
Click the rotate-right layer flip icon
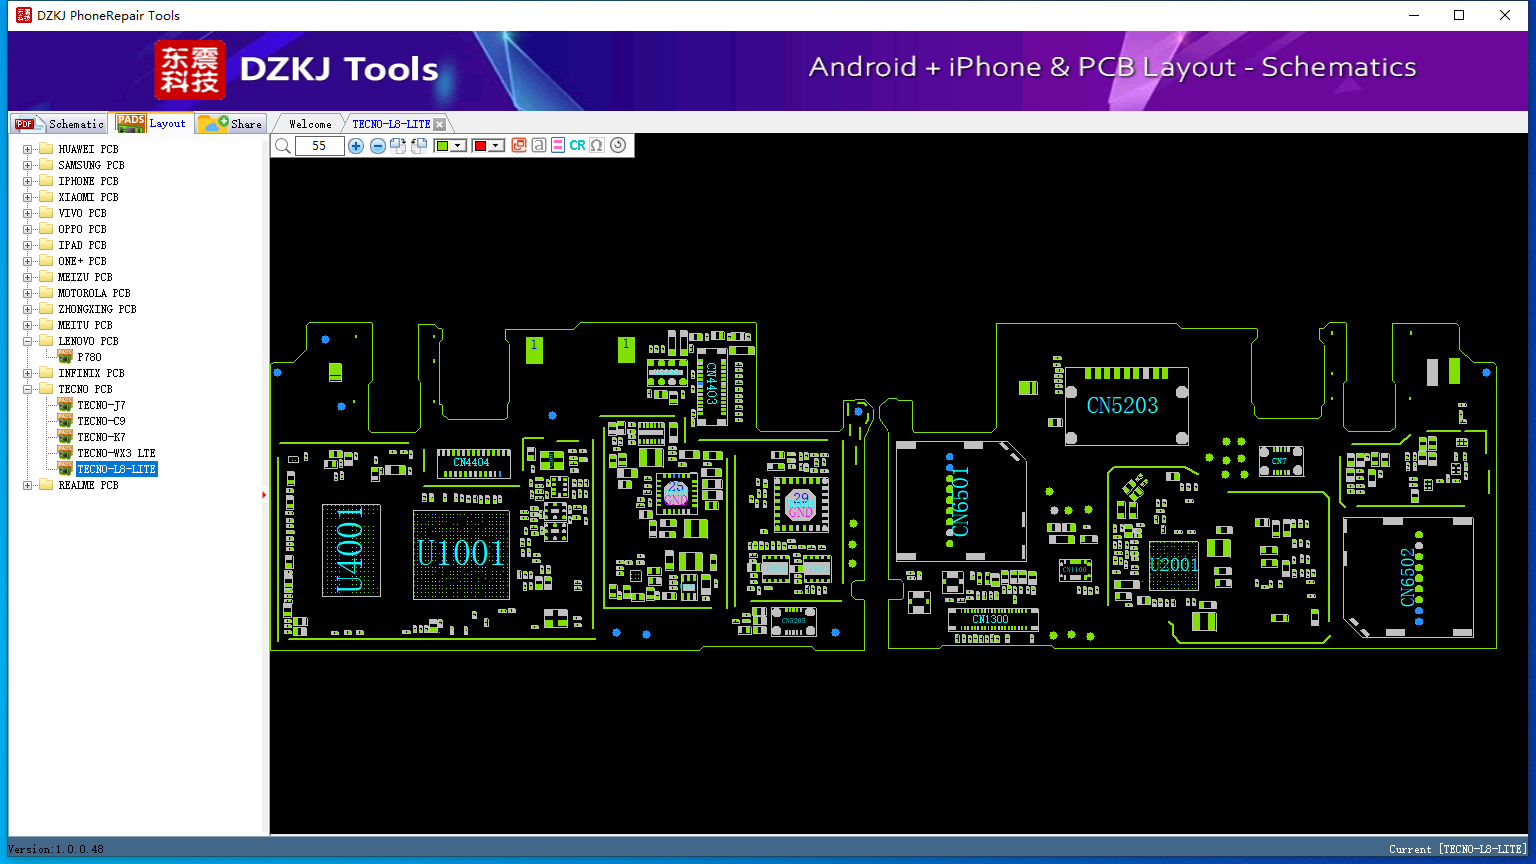pyautogui.click(x=398, y=146)
